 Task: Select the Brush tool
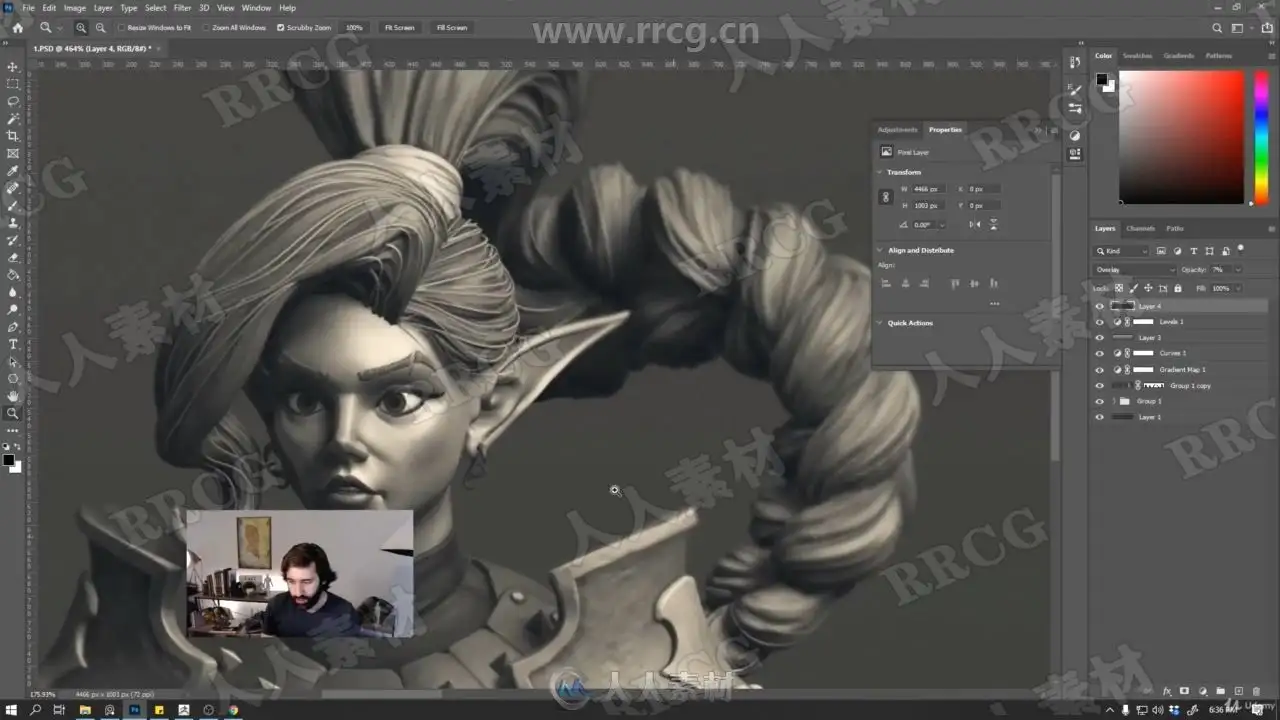pos(13,205)
